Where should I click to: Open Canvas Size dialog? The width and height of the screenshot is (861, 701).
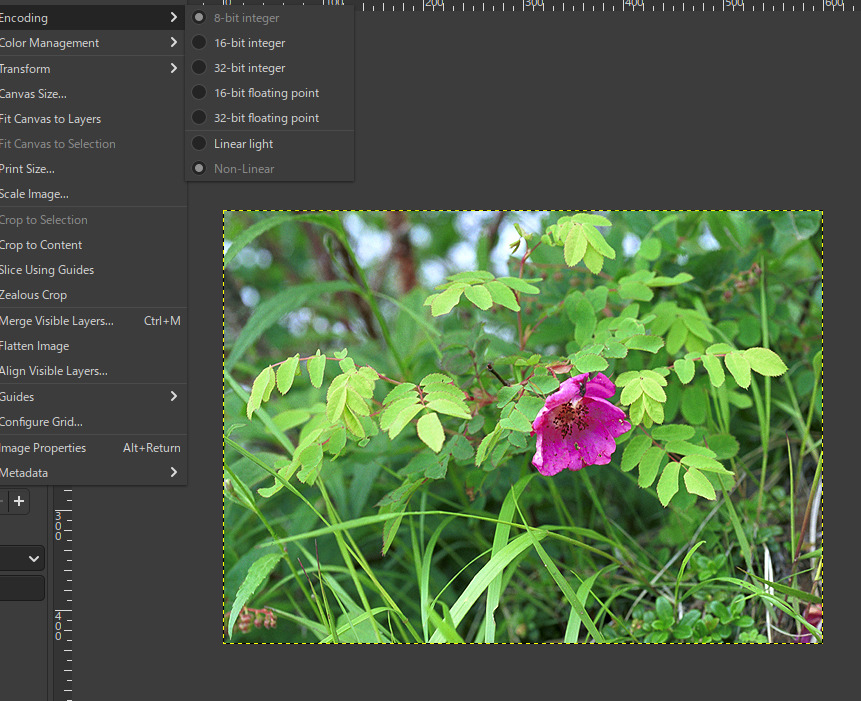click(34, 94)
